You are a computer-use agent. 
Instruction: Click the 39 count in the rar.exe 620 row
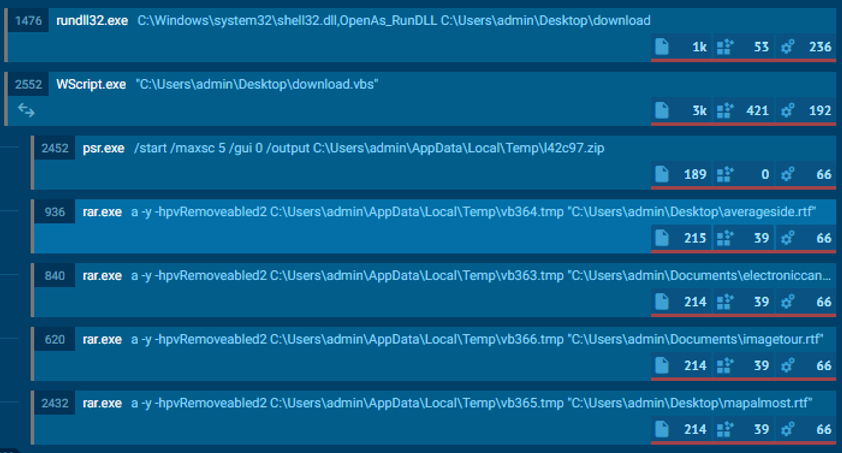coord(761,366)
